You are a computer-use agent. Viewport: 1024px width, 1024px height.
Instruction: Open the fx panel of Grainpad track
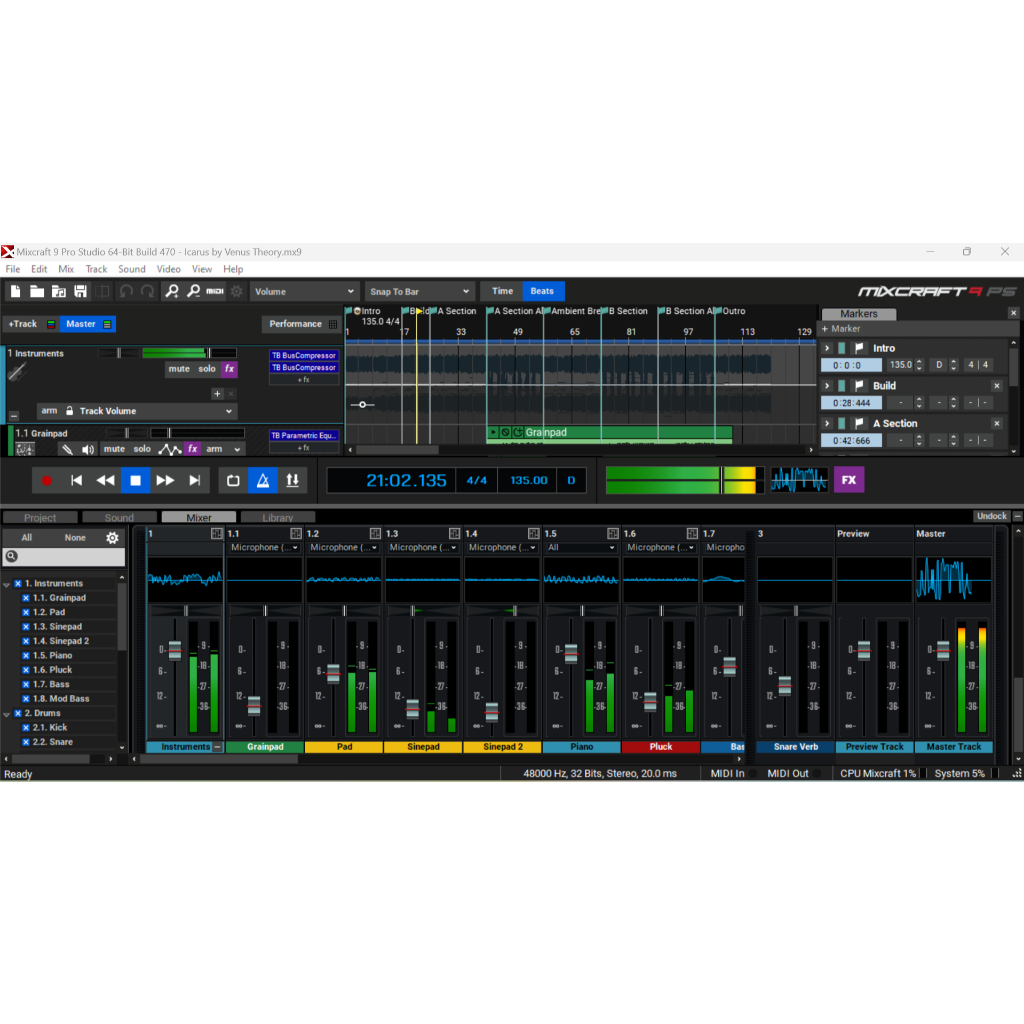[193, 449]
